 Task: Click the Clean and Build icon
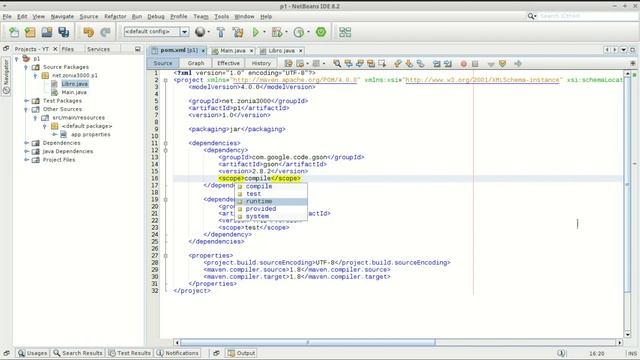[x=238, y=32]
